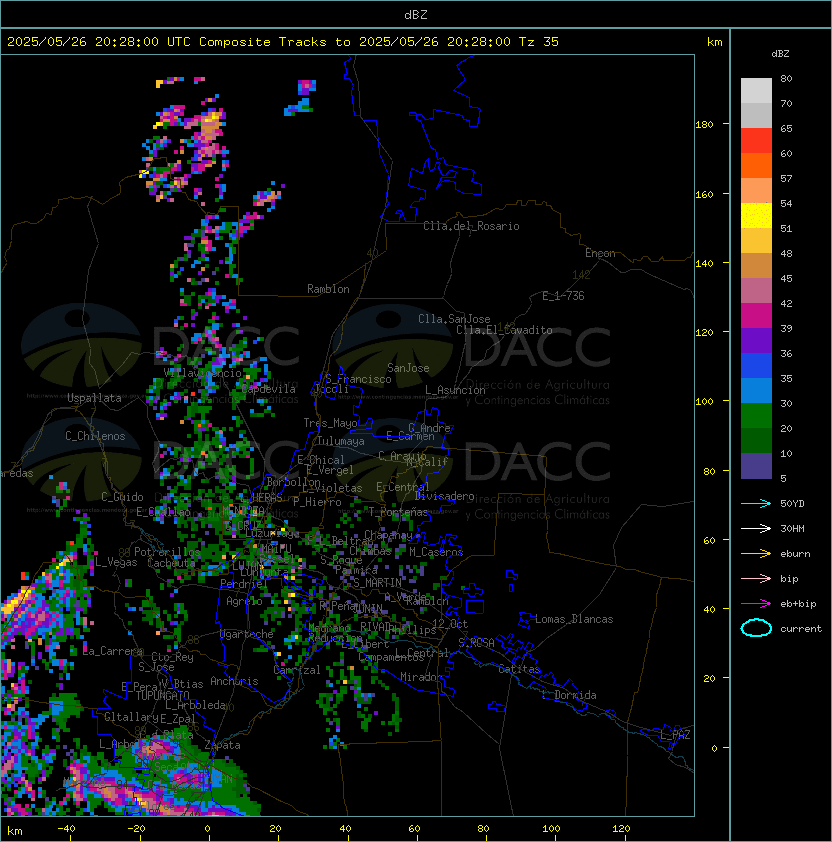Select the light gray 70-80 dBZ swatch
832x842 pixels.
pos(756,91)
